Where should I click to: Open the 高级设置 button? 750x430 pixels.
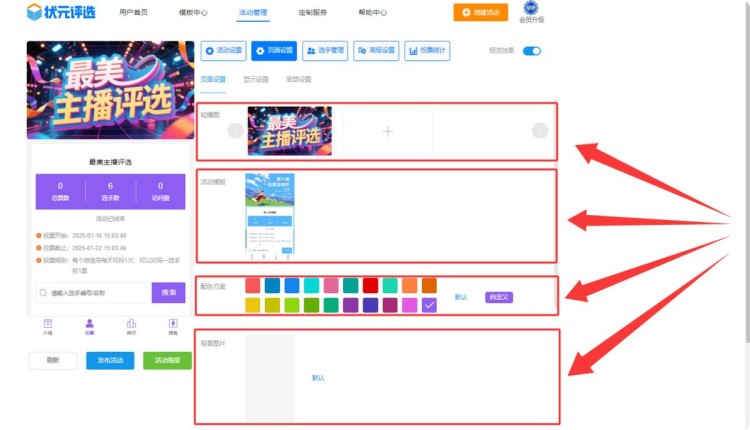point(376,51)
